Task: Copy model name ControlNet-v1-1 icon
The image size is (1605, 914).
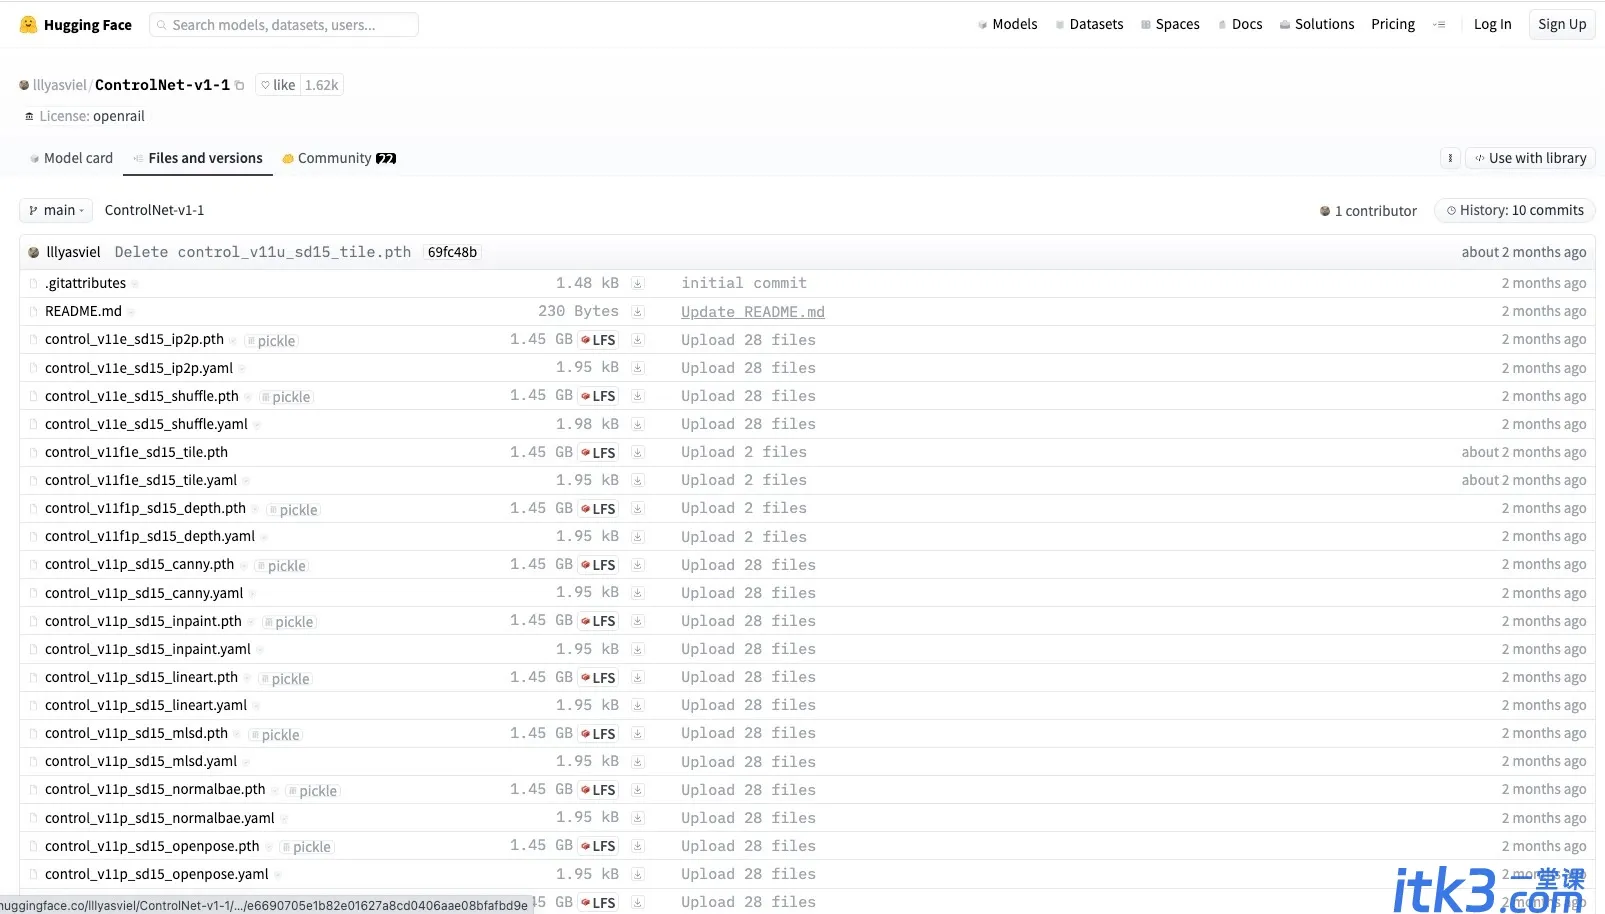Action: point(239,86)
